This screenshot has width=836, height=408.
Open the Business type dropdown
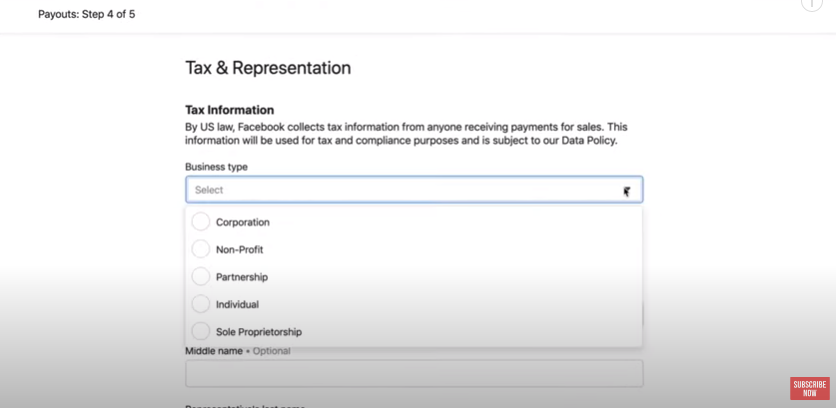tap(414, 190)
